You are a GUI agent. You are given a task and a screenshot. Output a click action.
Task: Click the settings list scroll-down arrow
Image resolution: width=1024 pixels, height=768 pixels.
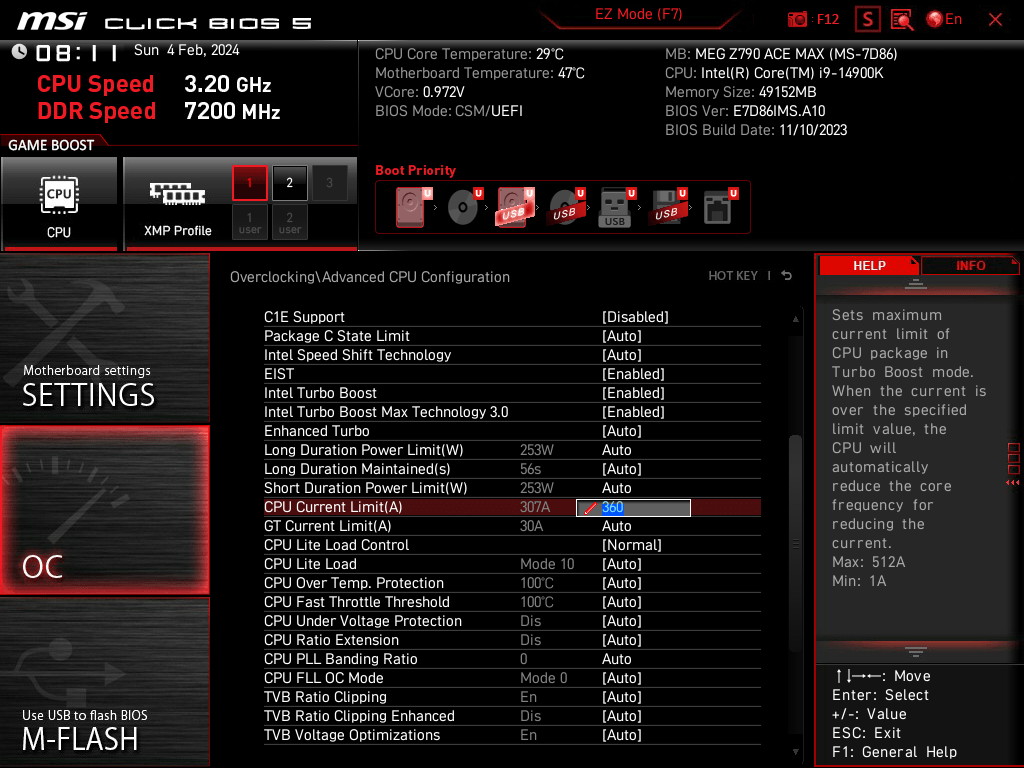click(x=795, y=752)
